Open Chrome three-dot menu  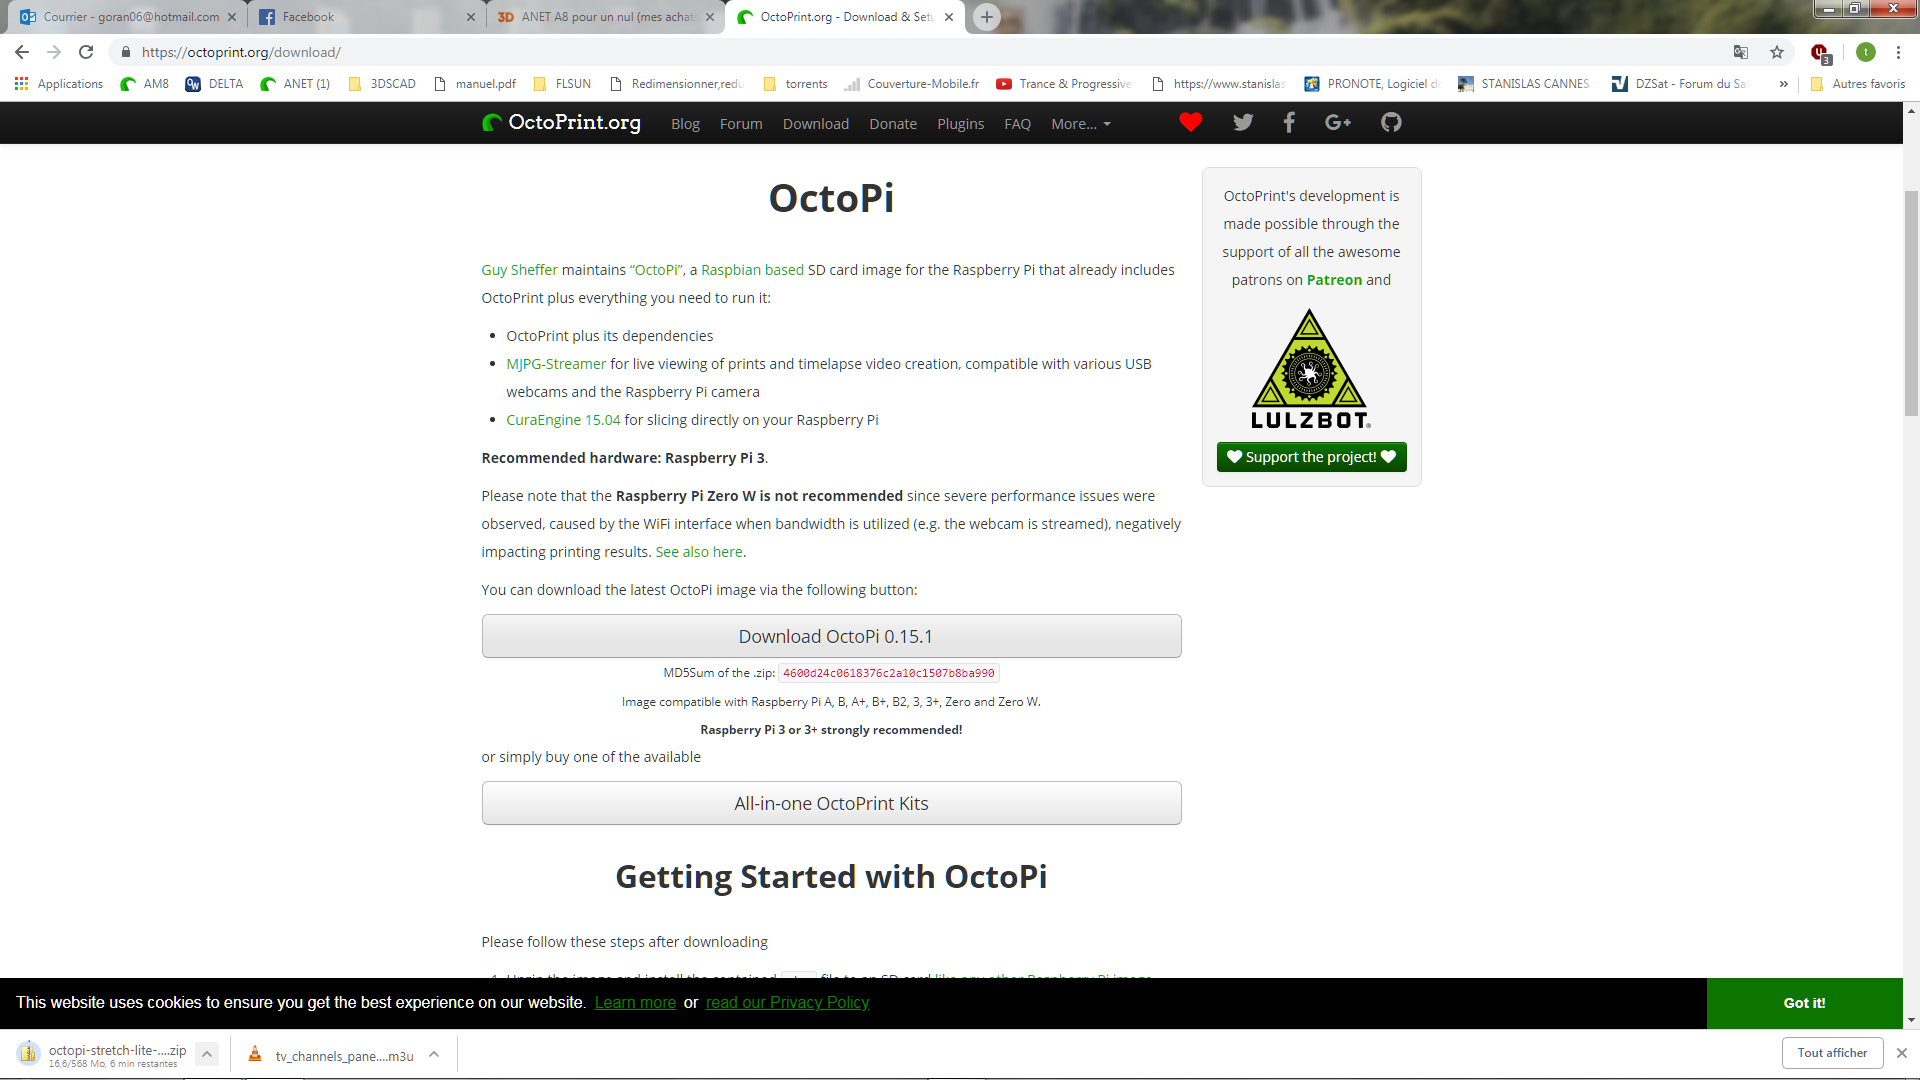click(1898, 52)
